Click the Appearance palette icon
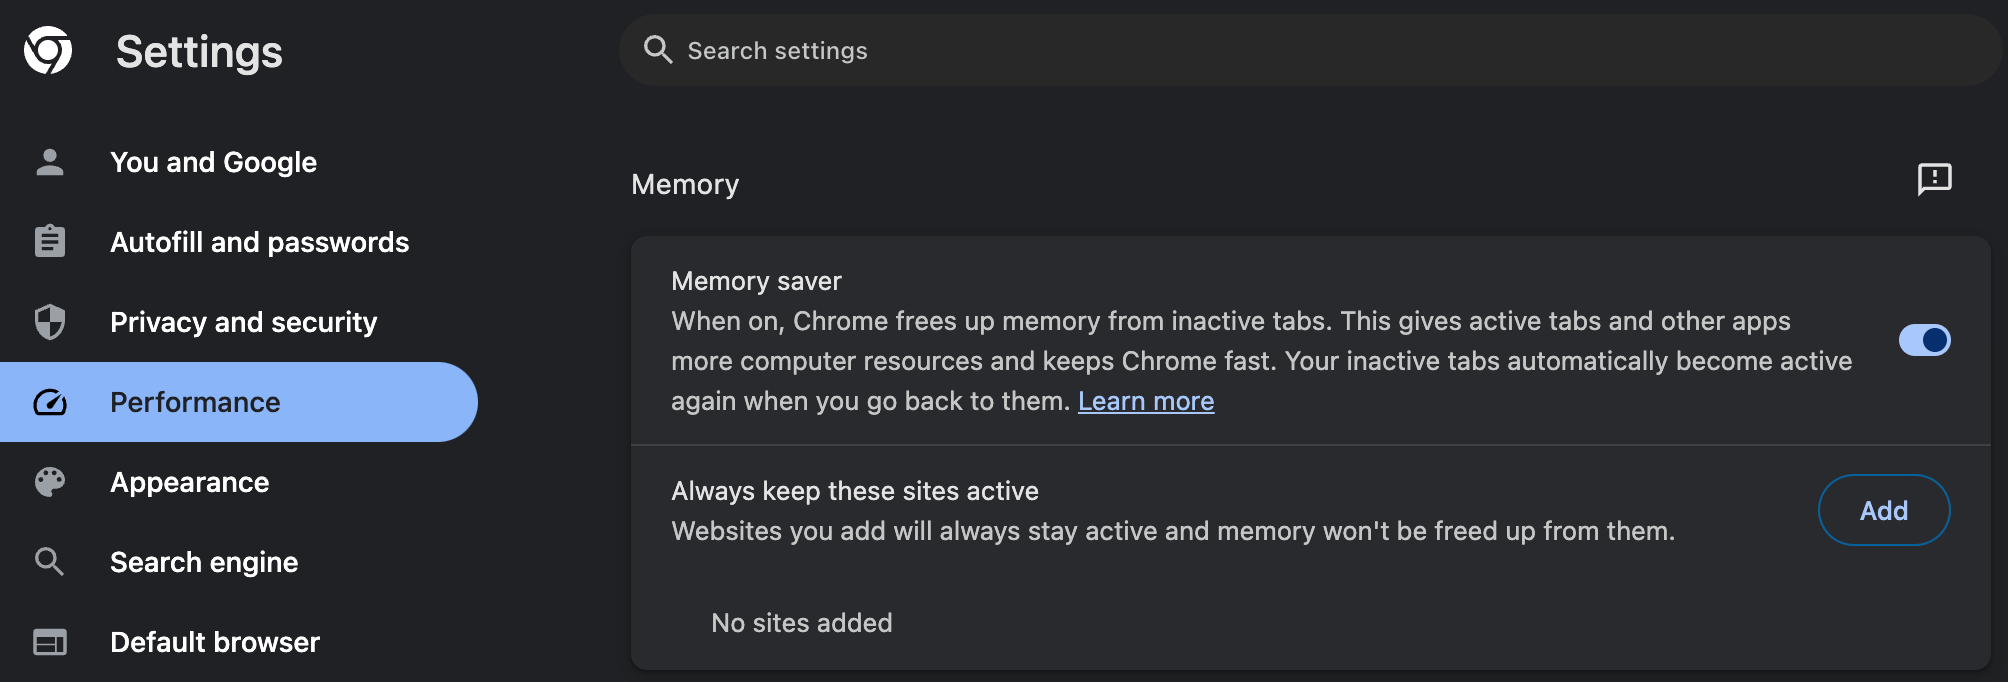This screenshot has height=682, width=2008. (50, 482)
